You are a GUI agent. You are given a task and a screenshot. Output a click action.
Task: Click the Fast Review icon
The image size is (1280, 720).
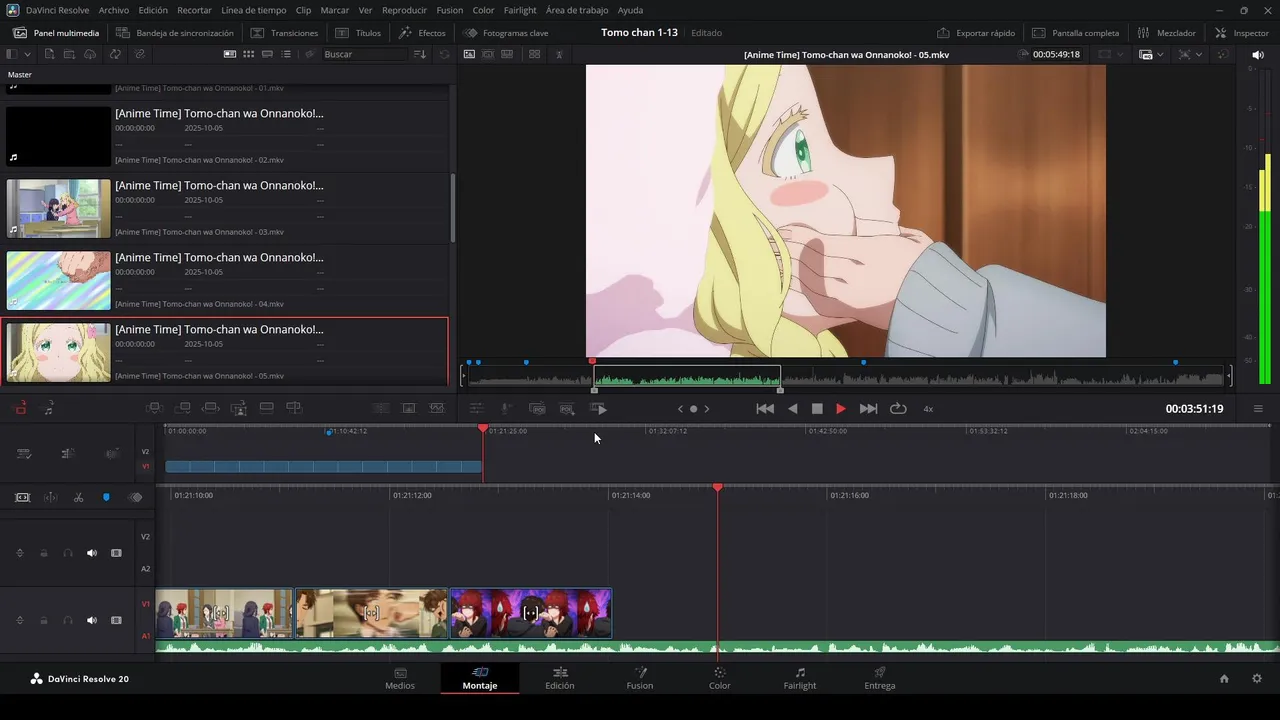[599, 408]
